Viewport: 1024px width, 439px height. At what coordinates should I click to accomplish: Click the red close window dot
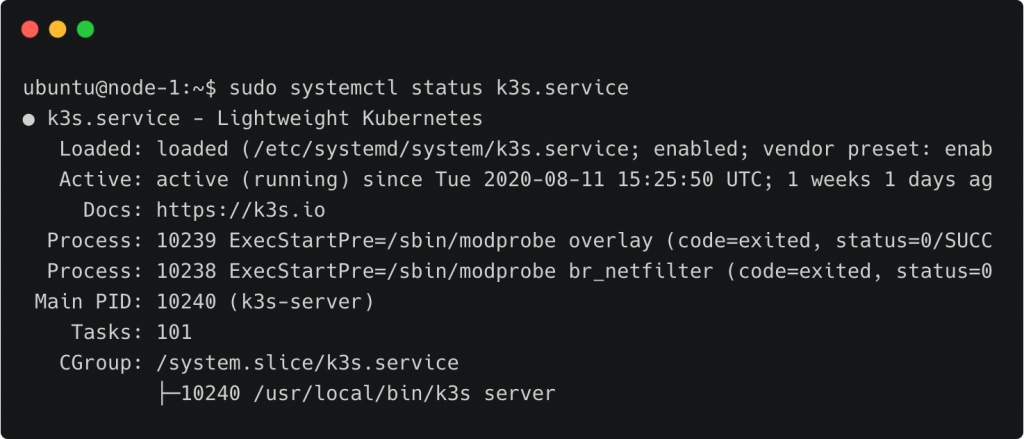point(30,29)
